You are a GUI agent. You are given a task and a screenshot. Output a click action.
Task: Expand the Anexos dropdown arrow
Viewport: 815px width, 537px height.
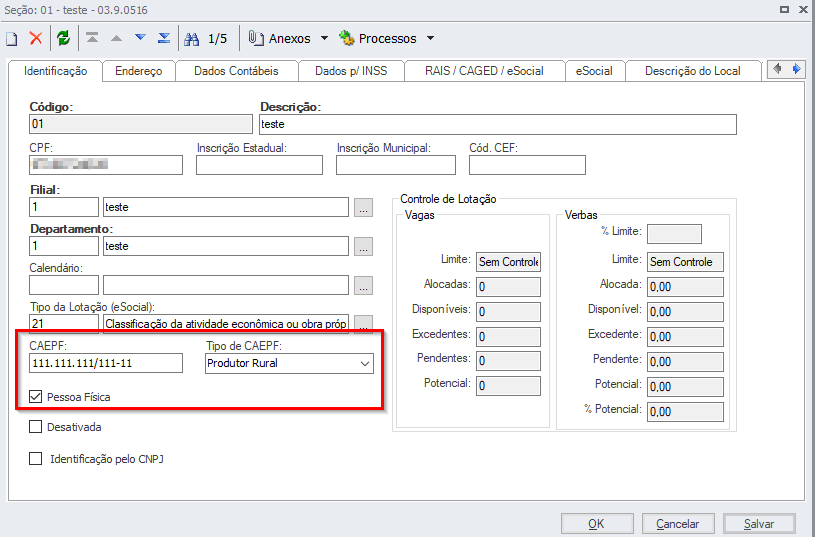coord(324,38)
